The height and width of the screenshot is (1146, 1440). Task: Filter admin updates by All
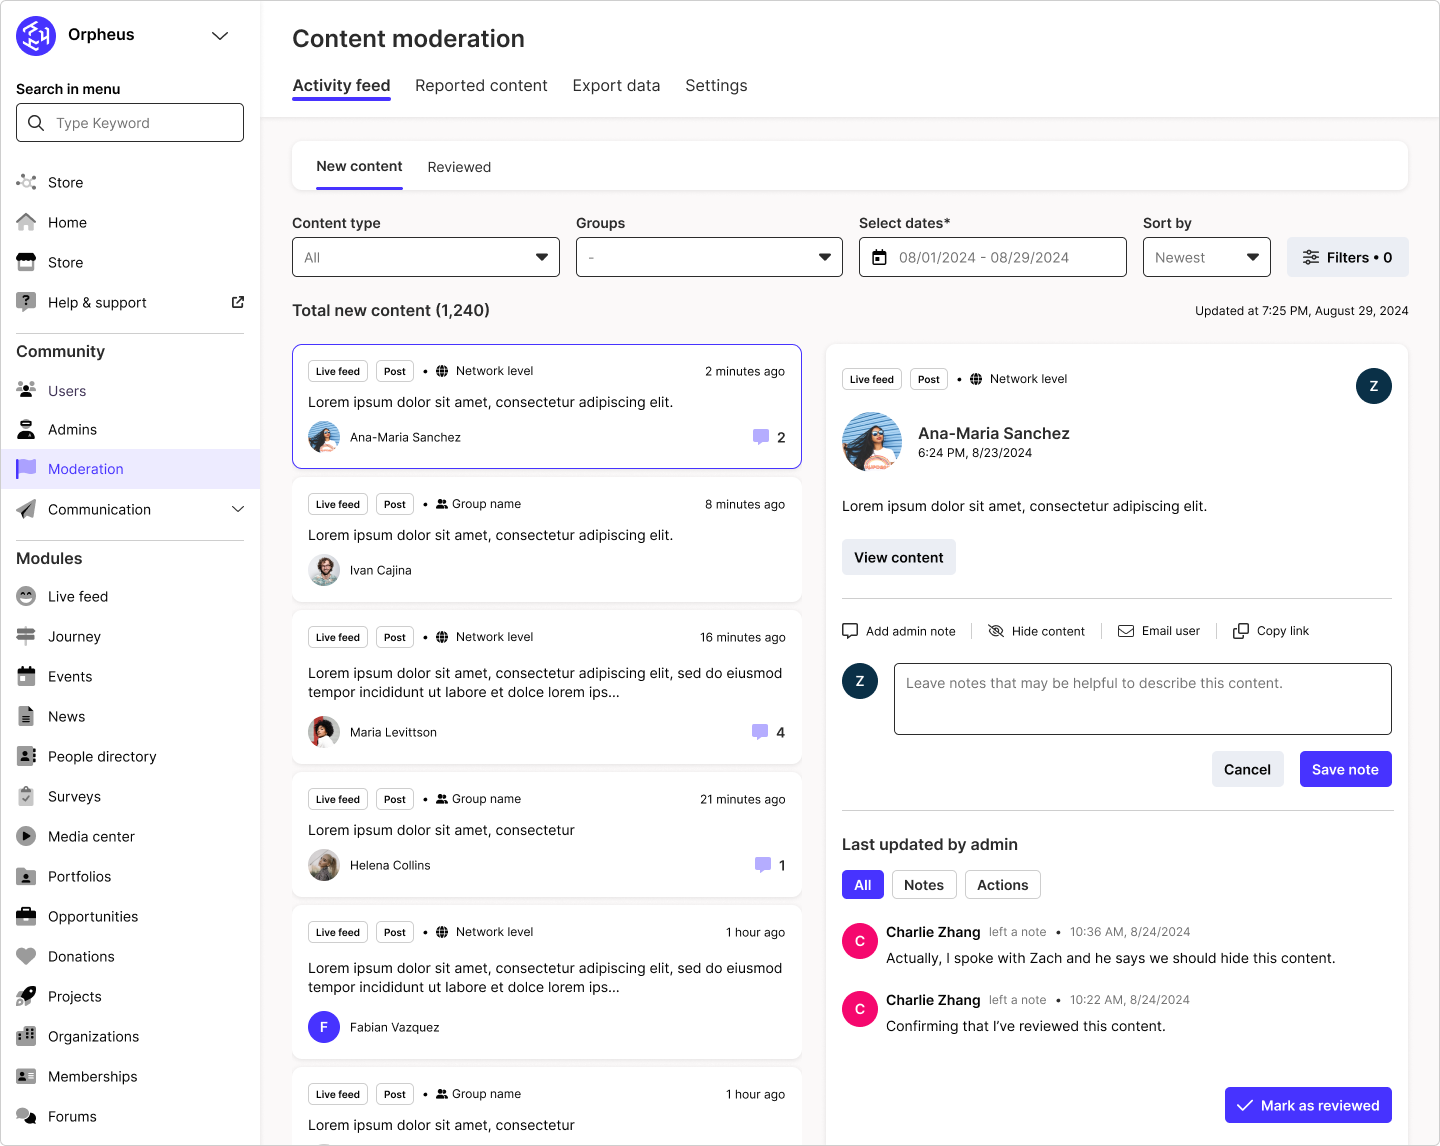pos(863,885)
